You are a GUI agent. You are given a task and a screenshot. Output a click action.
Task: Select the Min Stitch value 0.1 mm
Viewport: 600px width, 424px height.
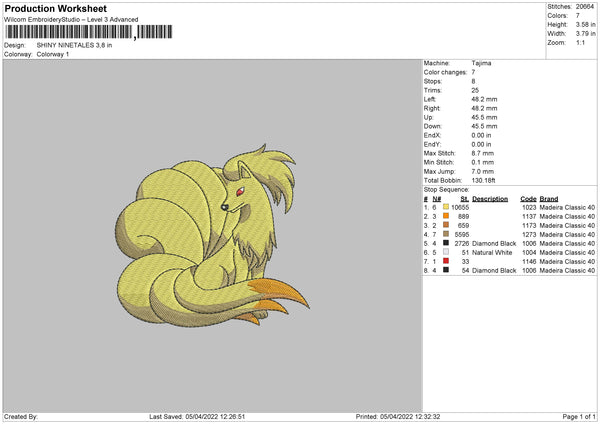(x=483, y=162)
